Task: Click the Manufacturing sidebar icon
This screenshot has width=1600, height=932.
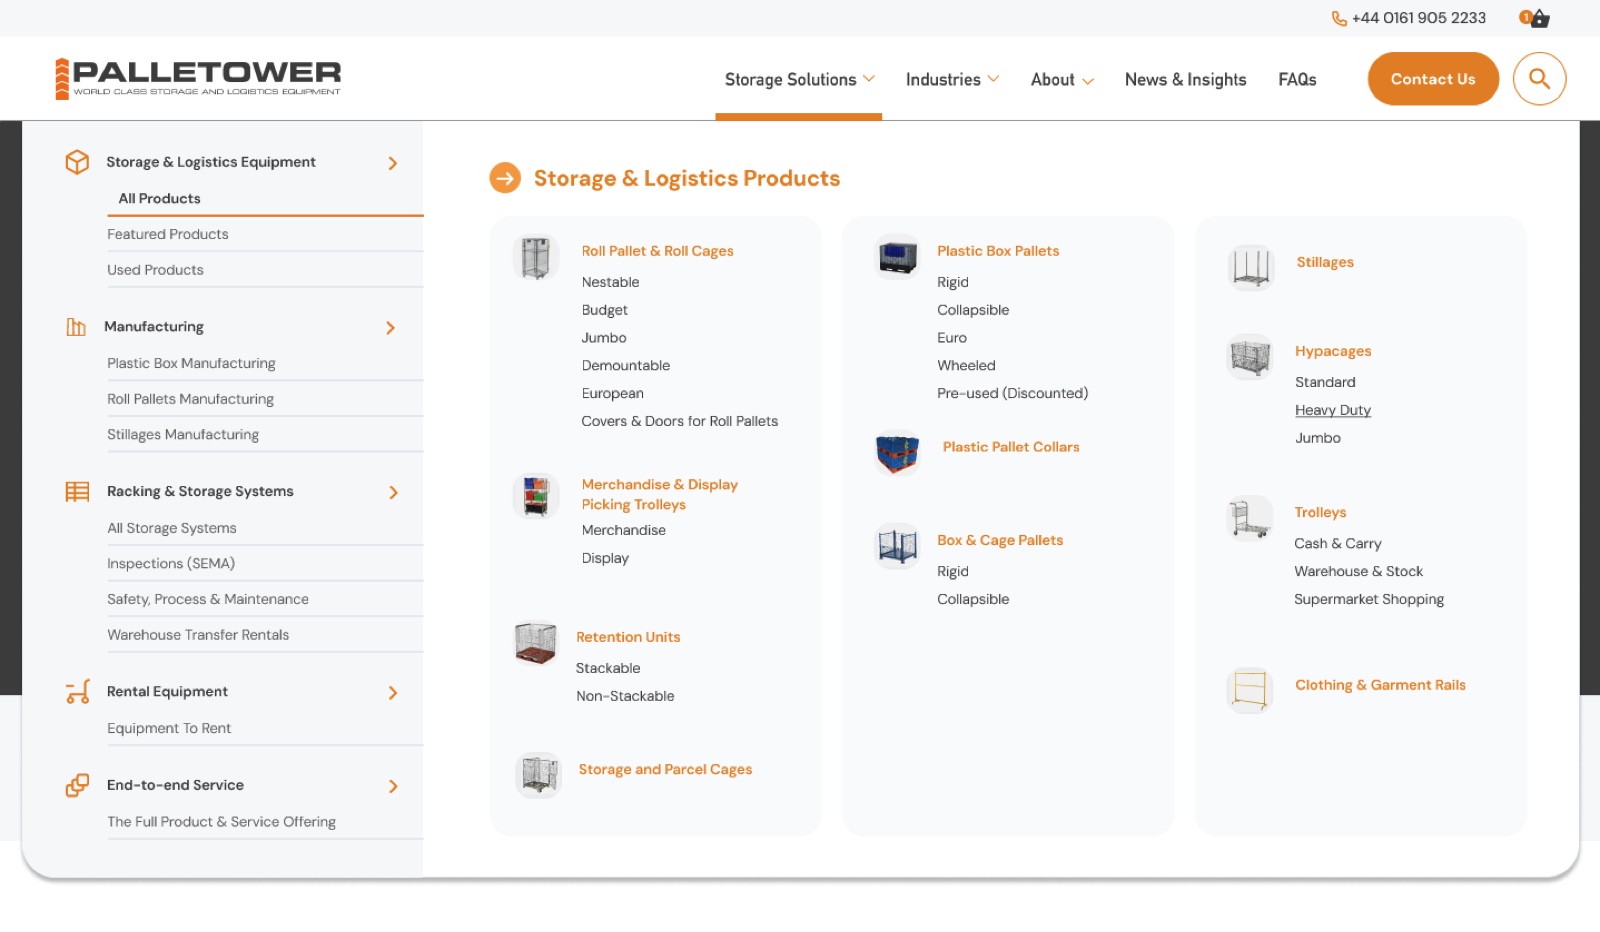Action: [x=76, y=327]
